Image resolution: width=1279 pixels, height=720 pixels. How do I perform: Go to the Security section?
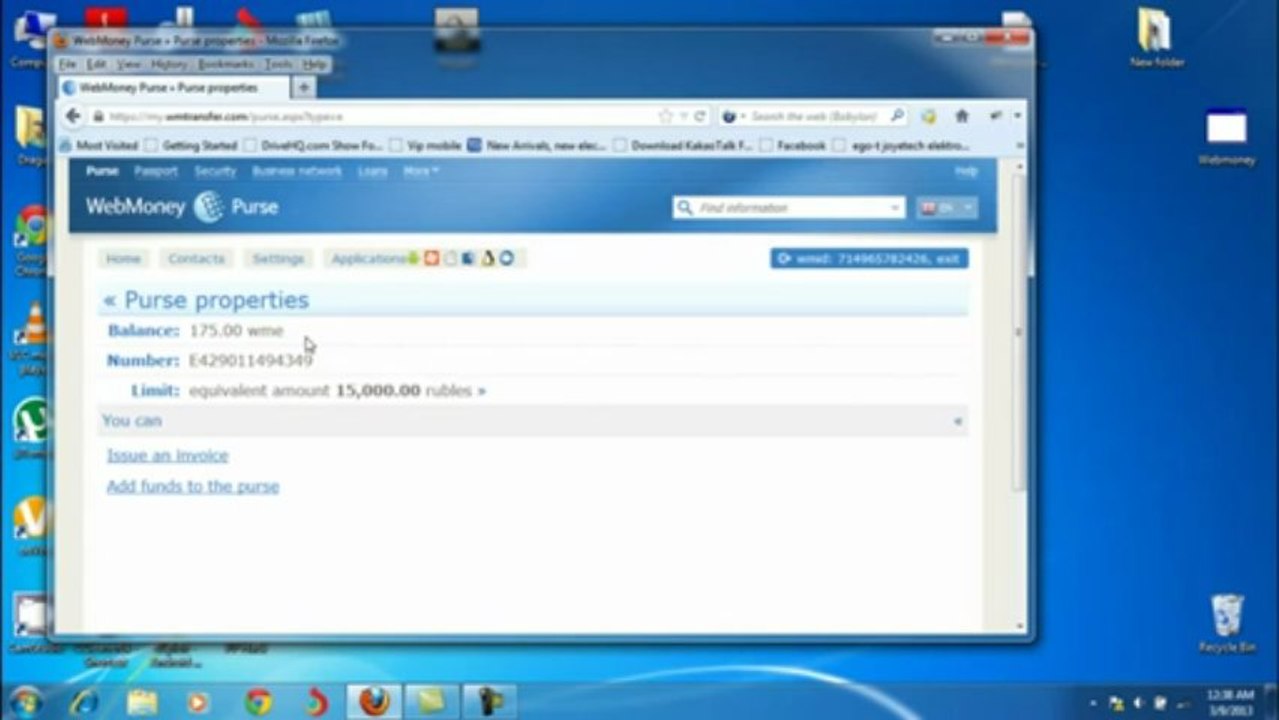215,171
